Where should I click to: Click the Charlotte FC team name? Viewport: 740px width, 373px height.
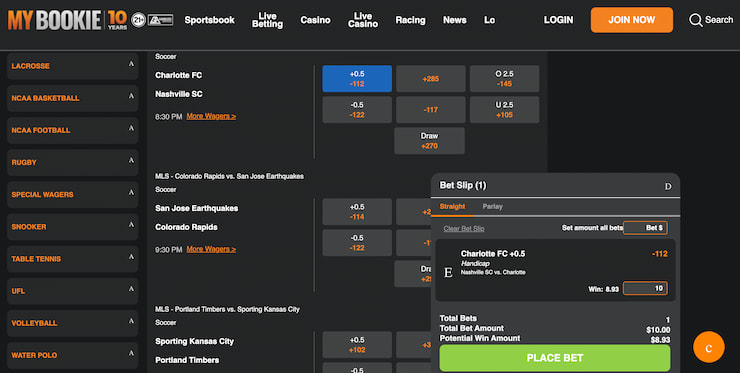pyautogui.click(x=178, y=75)
